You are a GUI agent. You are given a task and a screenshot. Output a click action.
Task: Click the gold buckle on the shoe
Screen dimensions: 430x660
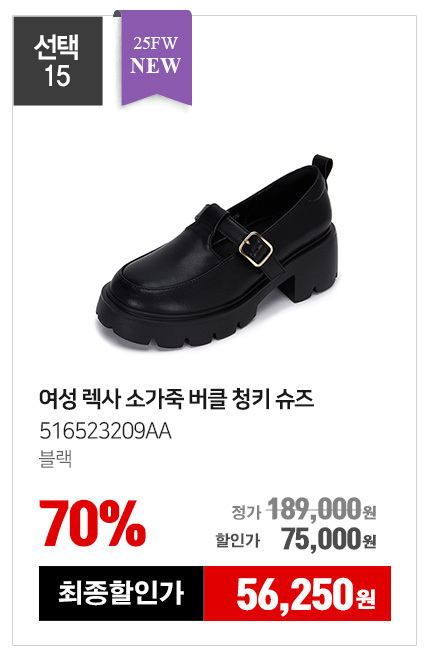pyautogui.click(x=255, y=249)
